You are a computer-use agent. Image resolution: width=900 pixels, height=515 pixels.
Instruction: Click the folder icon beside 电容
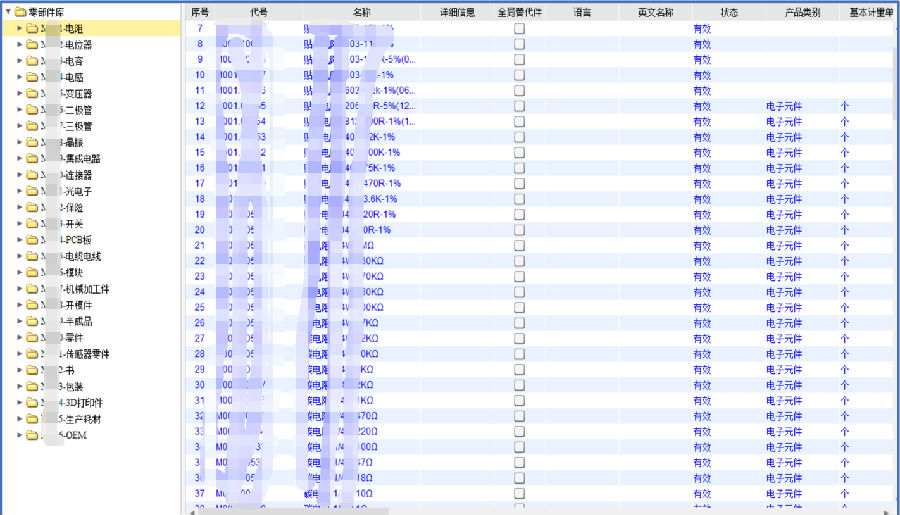click(32, 60)
